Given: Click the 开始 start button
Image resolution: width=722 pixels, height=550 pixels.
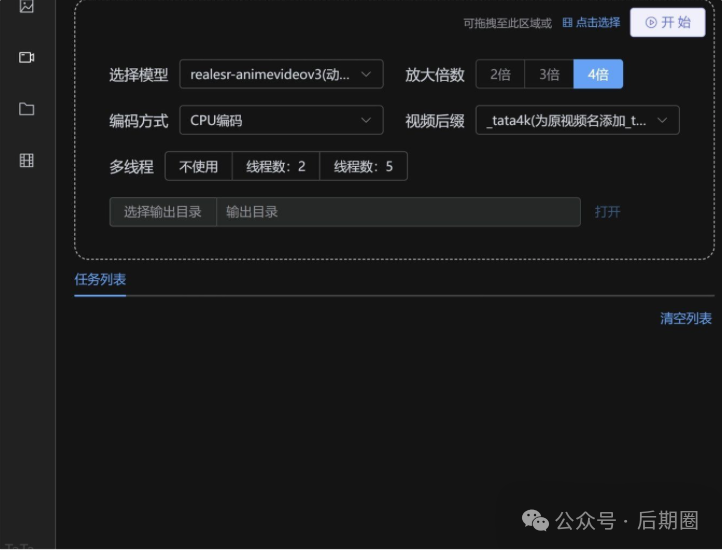Looking at the screenshot, I should click(667, 22).
